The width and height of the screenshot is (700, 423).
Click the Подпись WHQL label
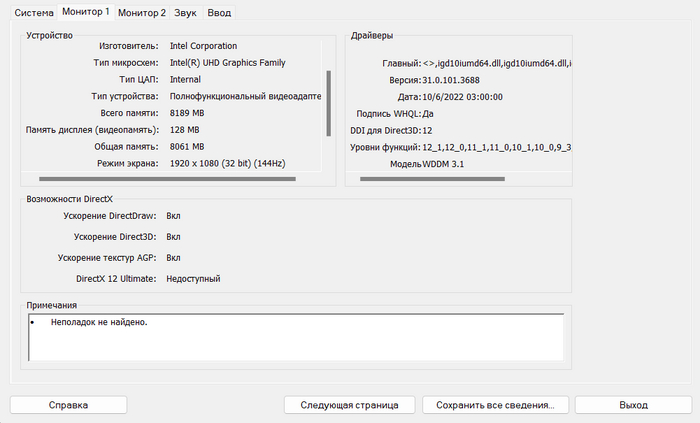point(388,114)
